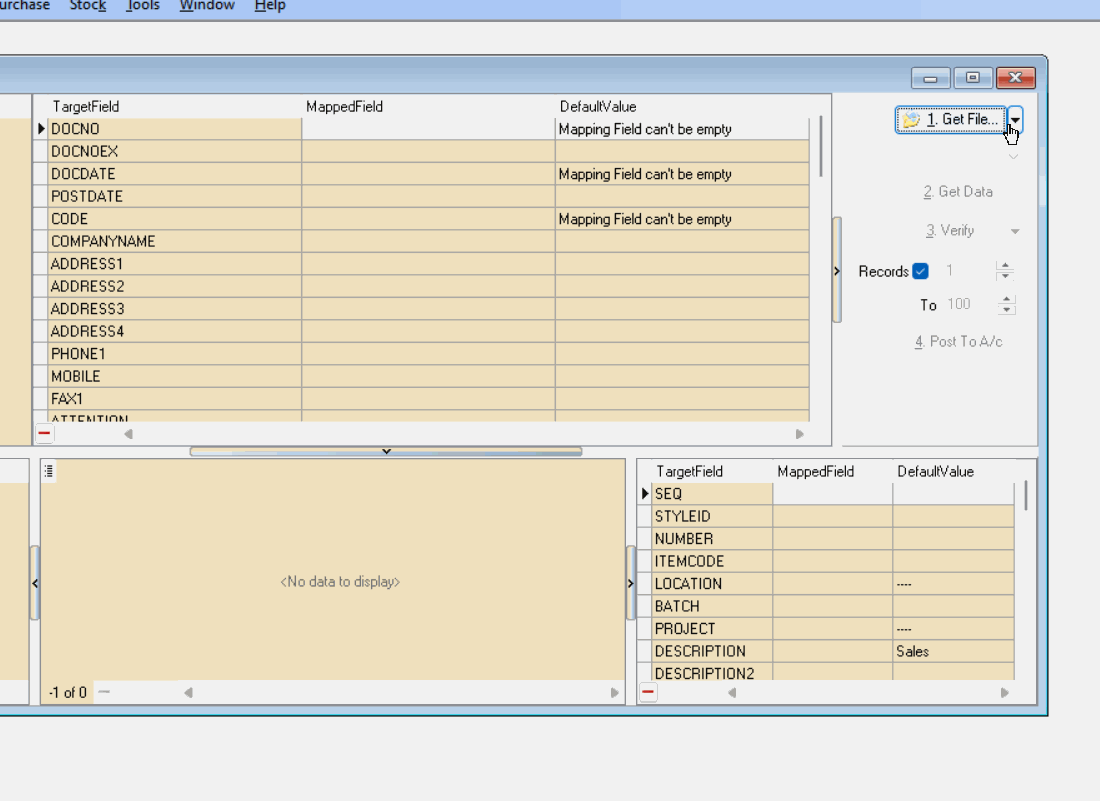Increase the Records 'To' value with the up spinner
Screen dimensions: 1100x801
point(1006,299)
